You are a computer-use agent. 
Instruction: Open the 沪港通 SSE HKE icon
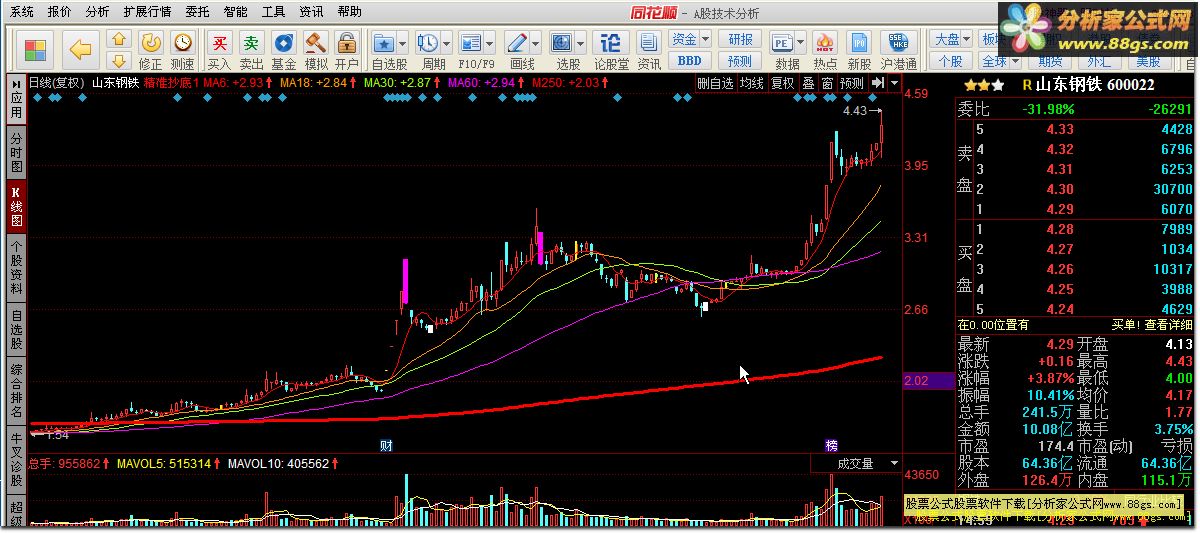[898, 43]
